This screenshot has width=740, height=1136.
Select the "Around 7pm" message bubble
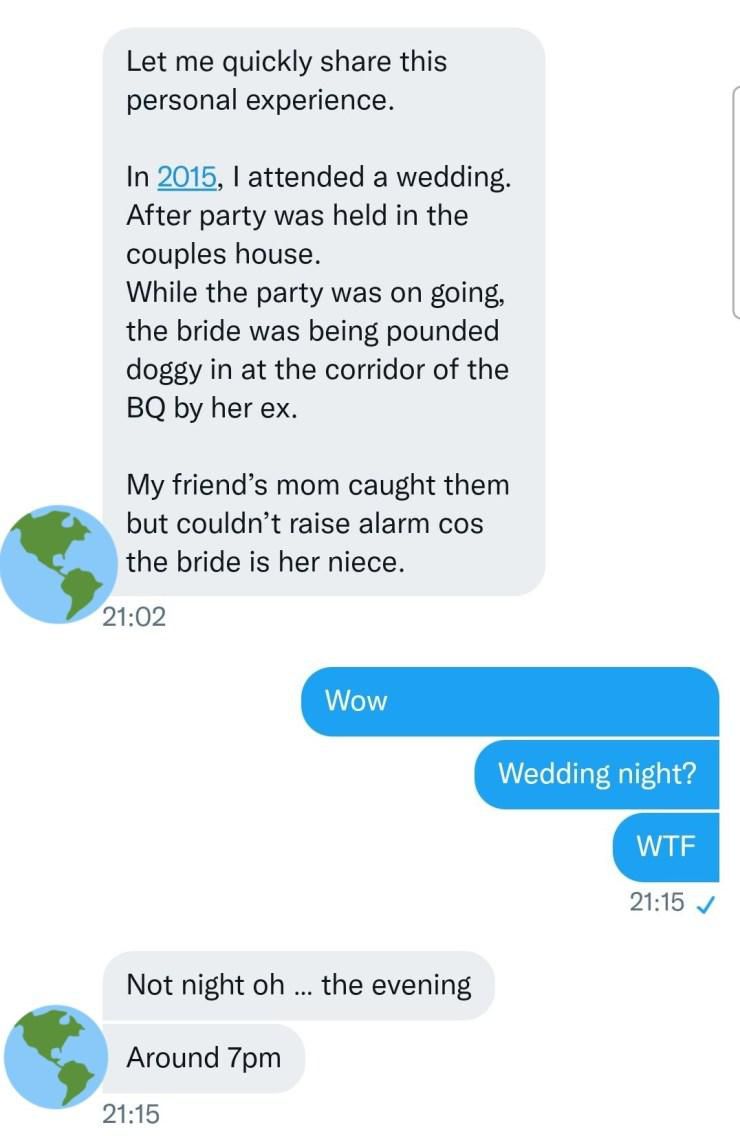tap(204, 1057)
